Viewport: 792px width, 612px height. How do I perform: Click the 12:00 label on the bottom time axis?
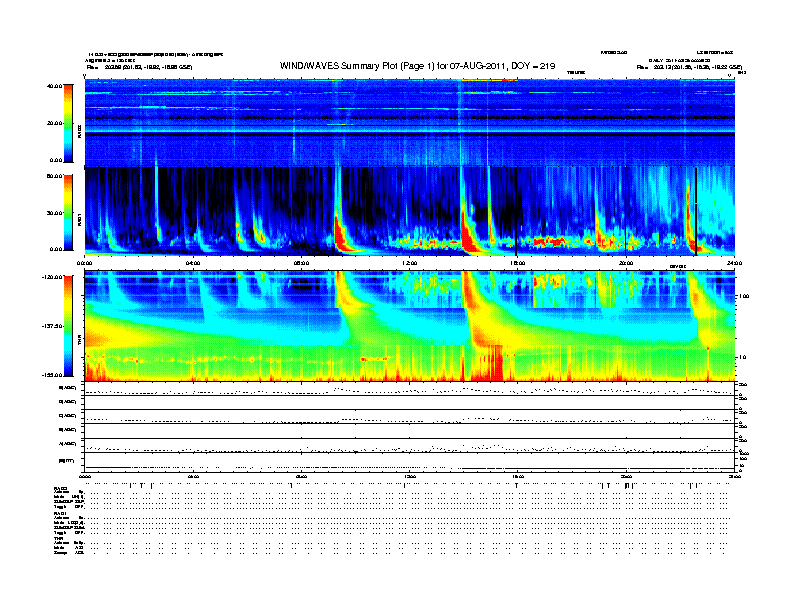[410, 476]
